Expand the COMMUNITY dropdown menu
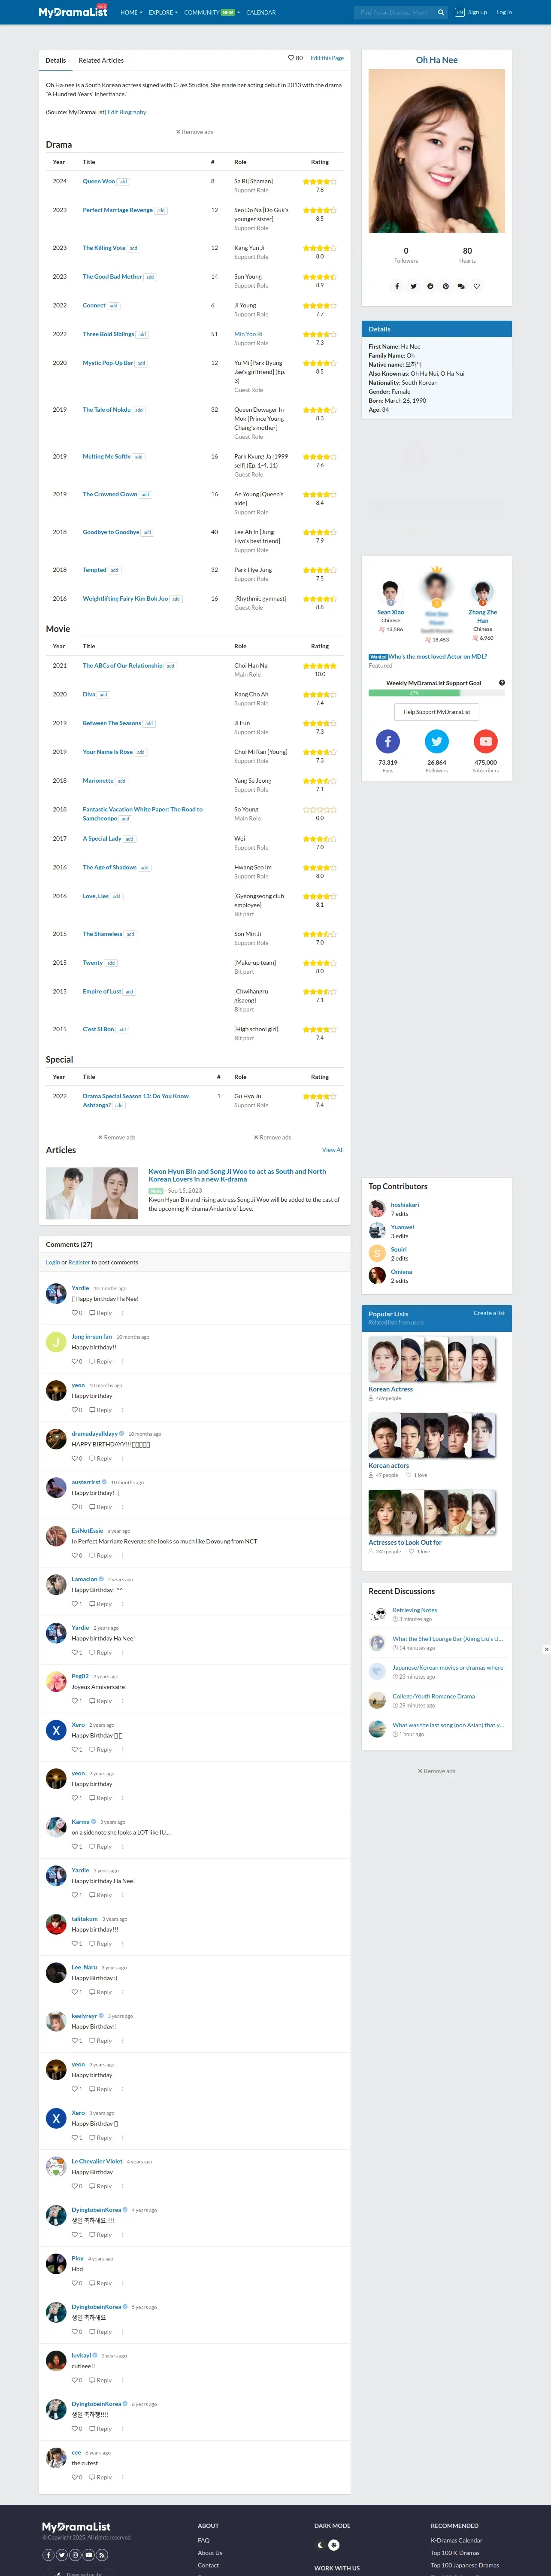 coord(212,13)
